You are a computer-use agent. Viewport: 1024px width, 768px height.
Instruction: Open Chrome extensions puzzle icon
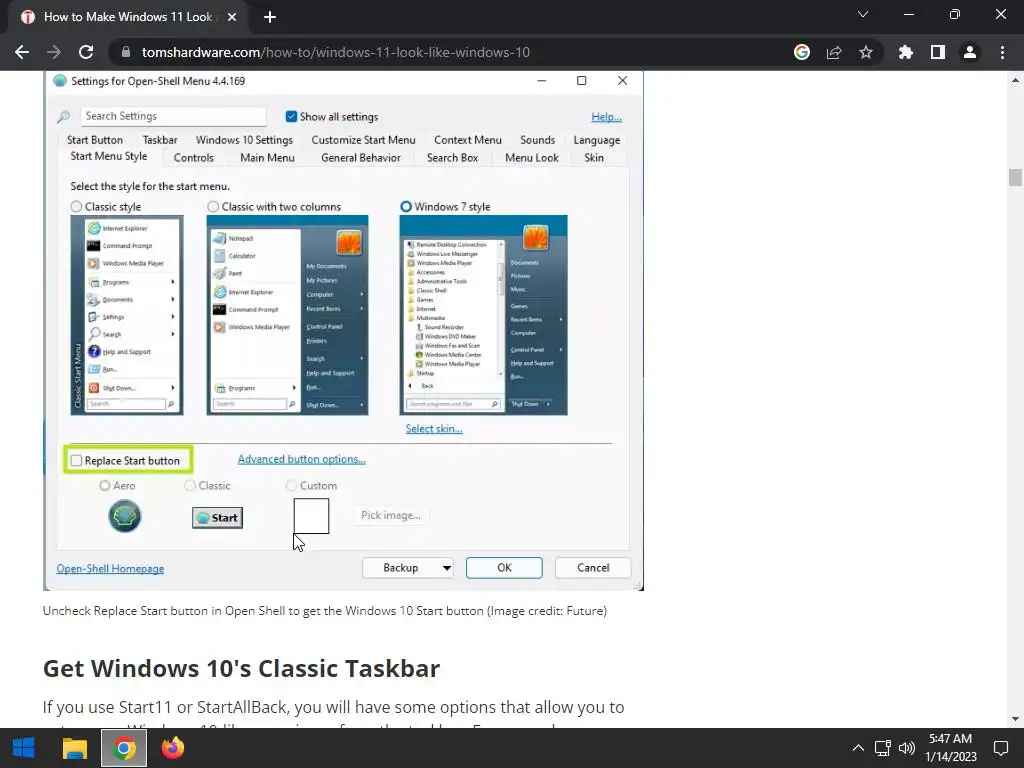[905, 52]
